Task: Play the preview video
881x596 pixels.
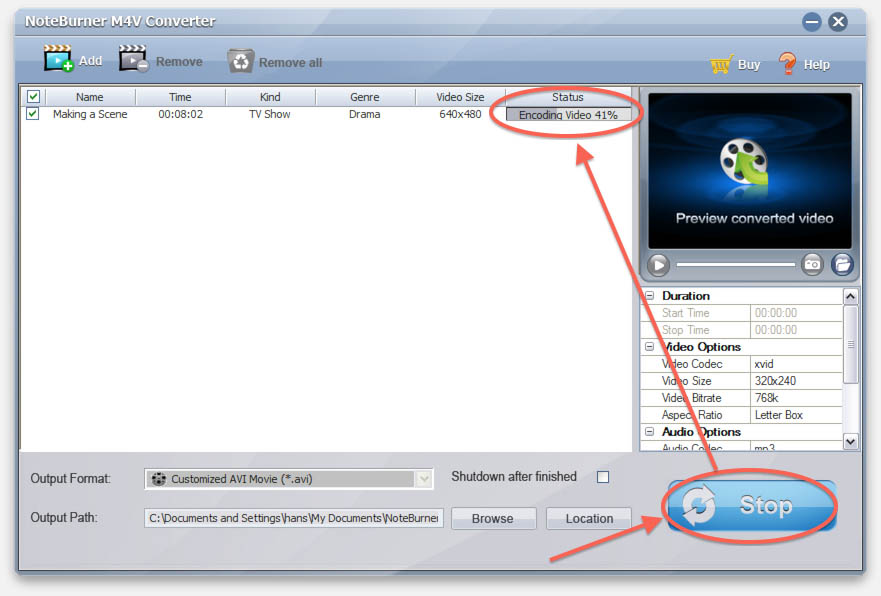Action: tap(658, 265)
